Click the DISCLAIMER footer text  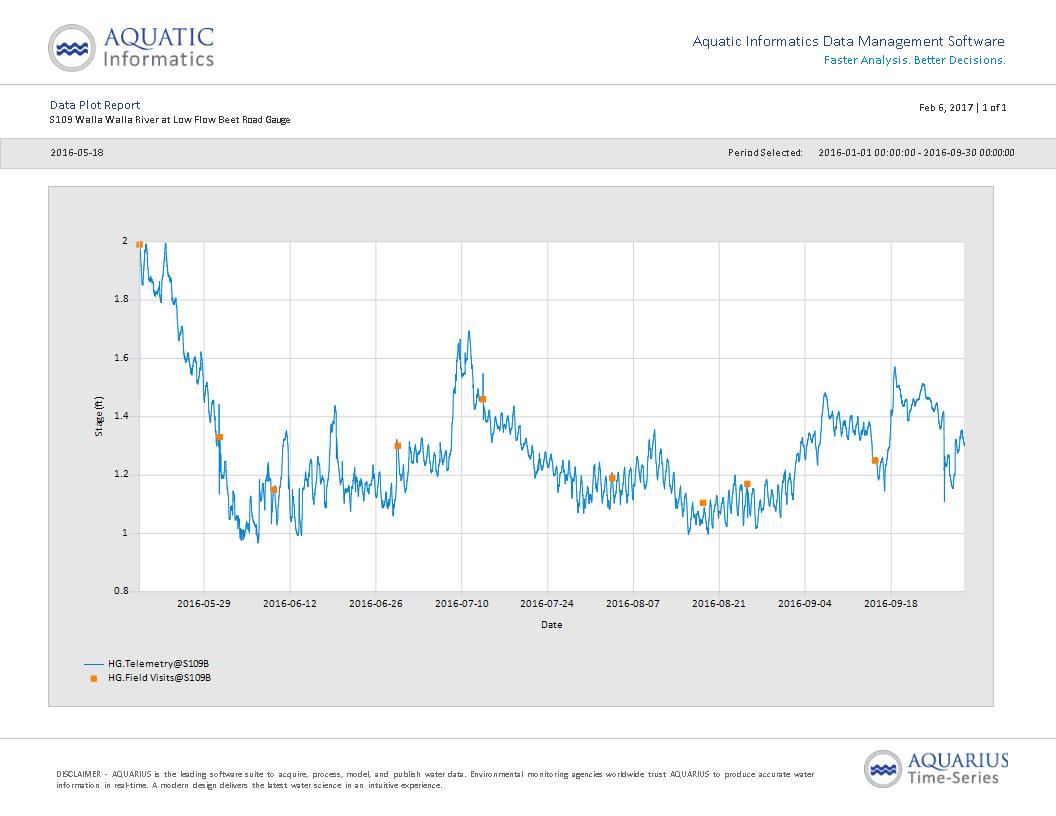(435, 780)
